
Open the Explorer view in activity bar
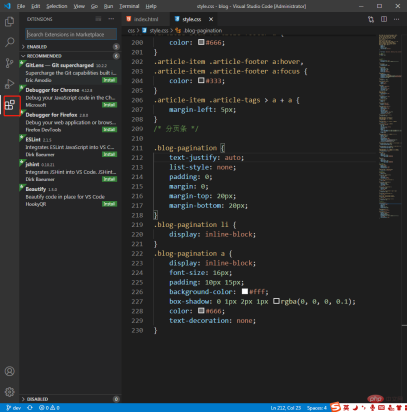(10, 22)
